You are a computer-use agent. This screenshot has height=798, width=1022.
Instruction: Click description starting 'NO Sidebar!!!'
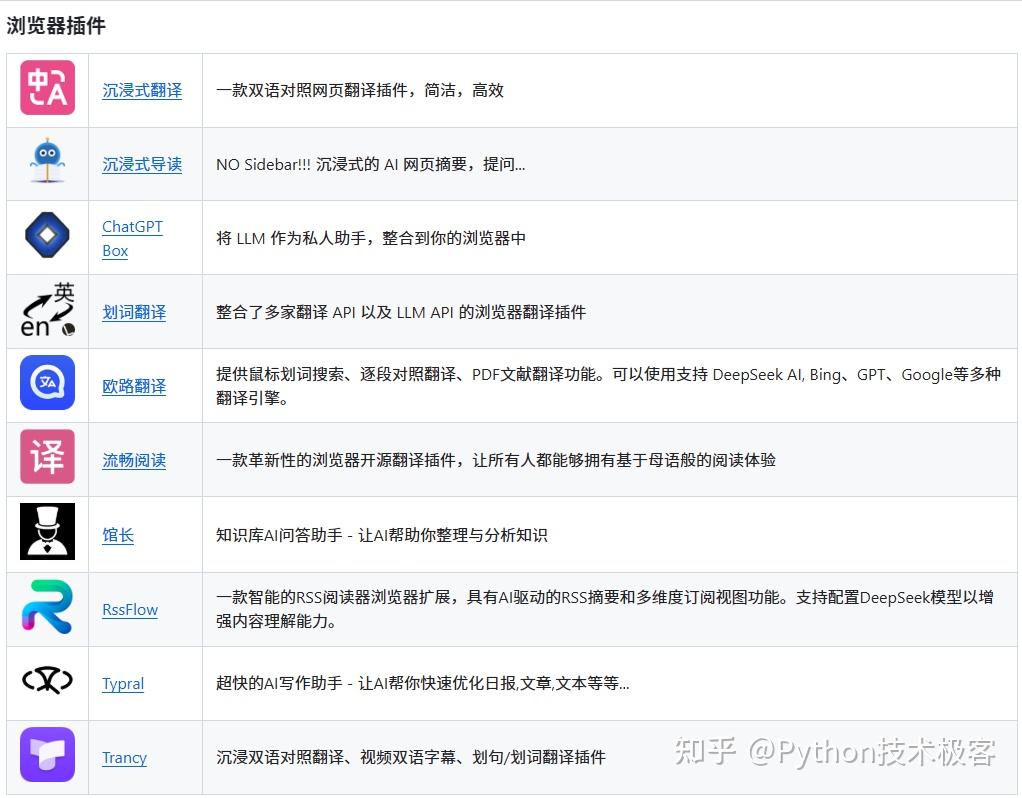pyautogui.click(x=370, y=164)
